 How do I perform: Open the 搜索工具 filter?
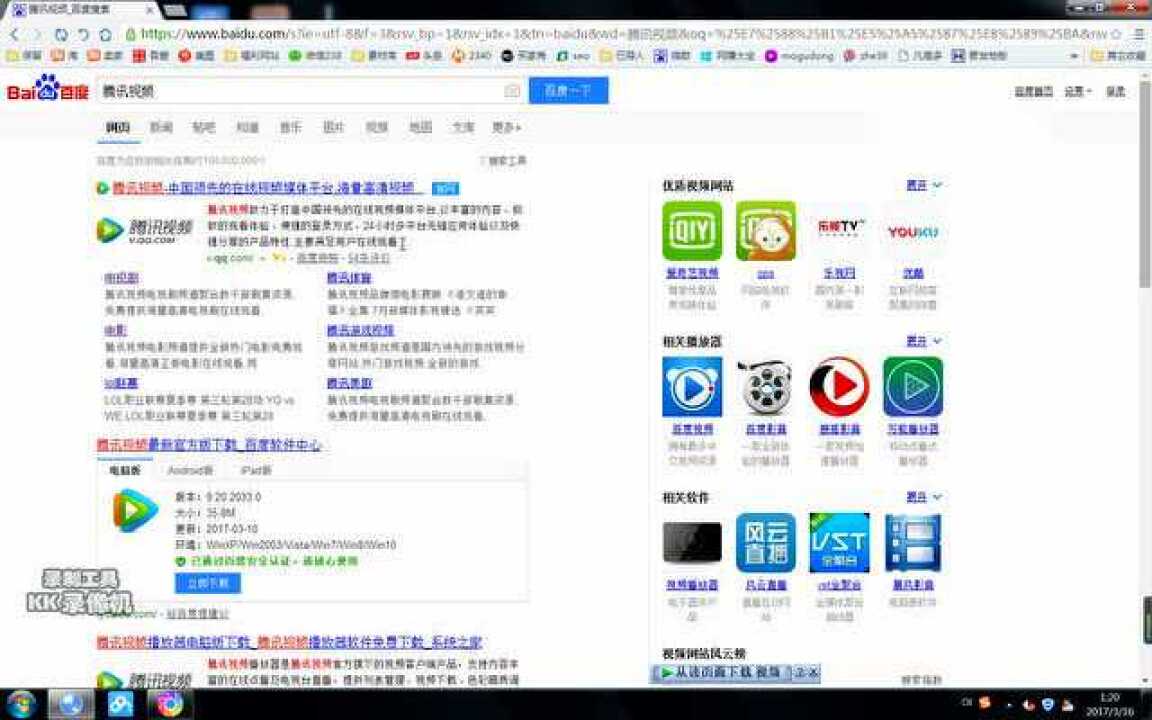click(503, 160)
